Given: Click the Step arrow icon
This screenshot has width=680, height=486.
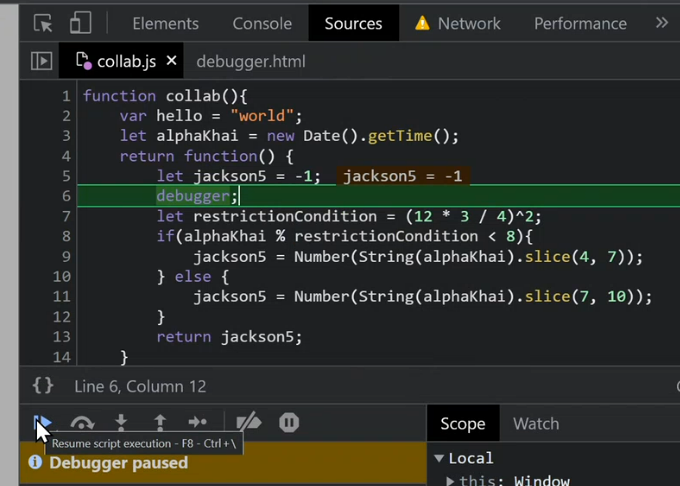Looking at the screenshot, I should pos(198,422).
